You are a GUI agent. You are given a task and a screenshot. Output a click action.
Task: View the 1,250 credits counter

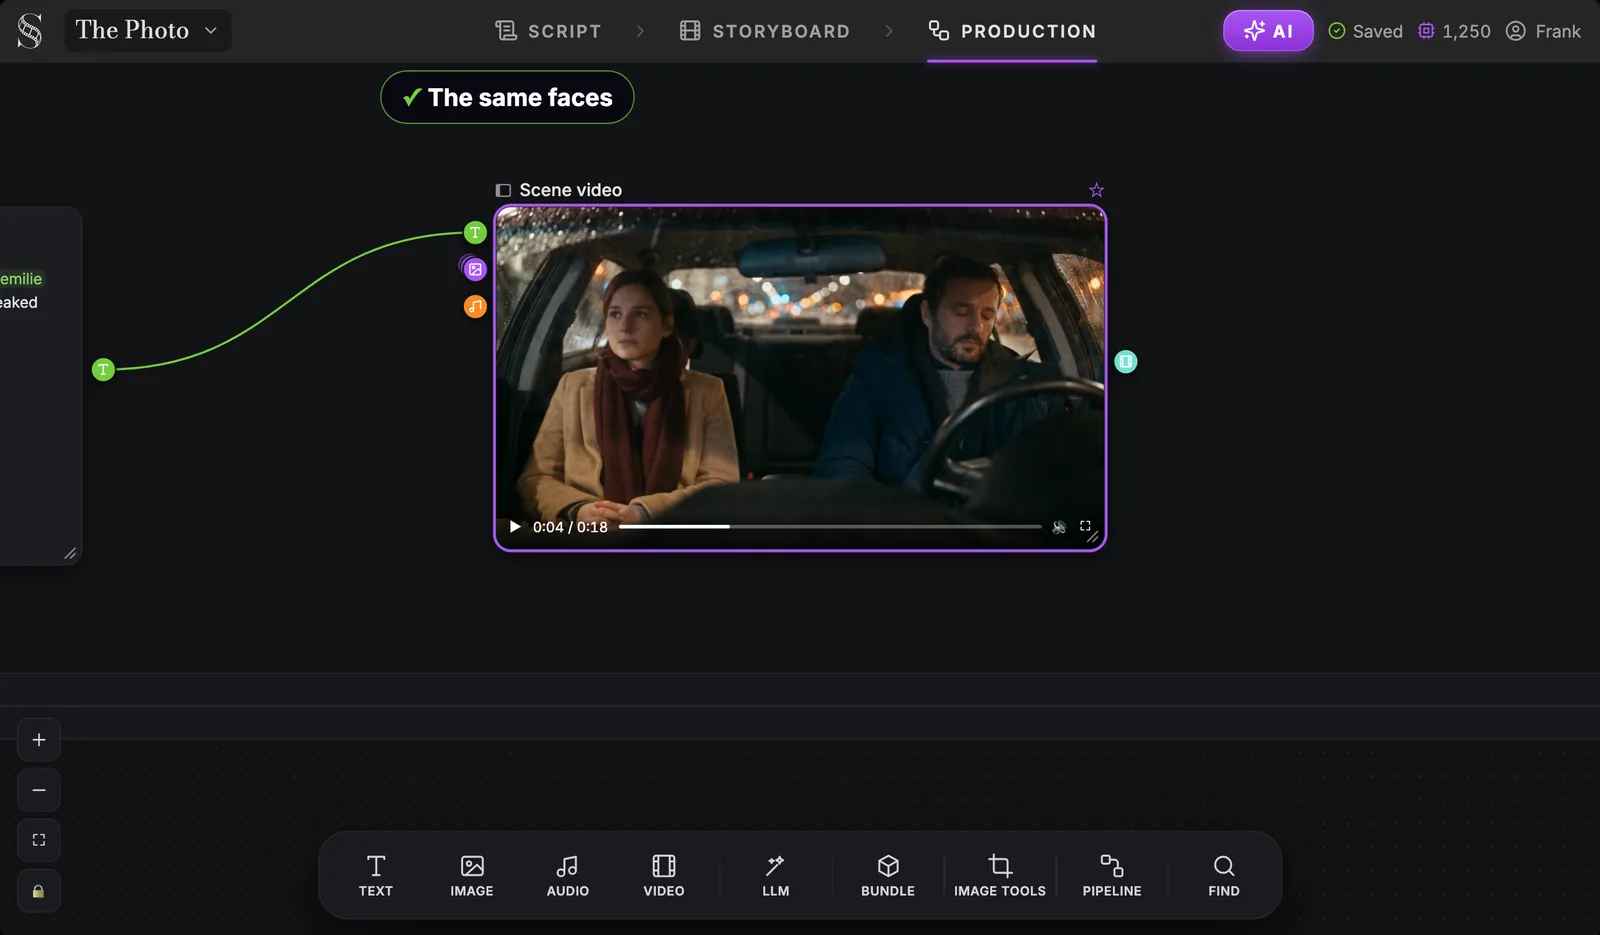click(x=1454, y=31)
